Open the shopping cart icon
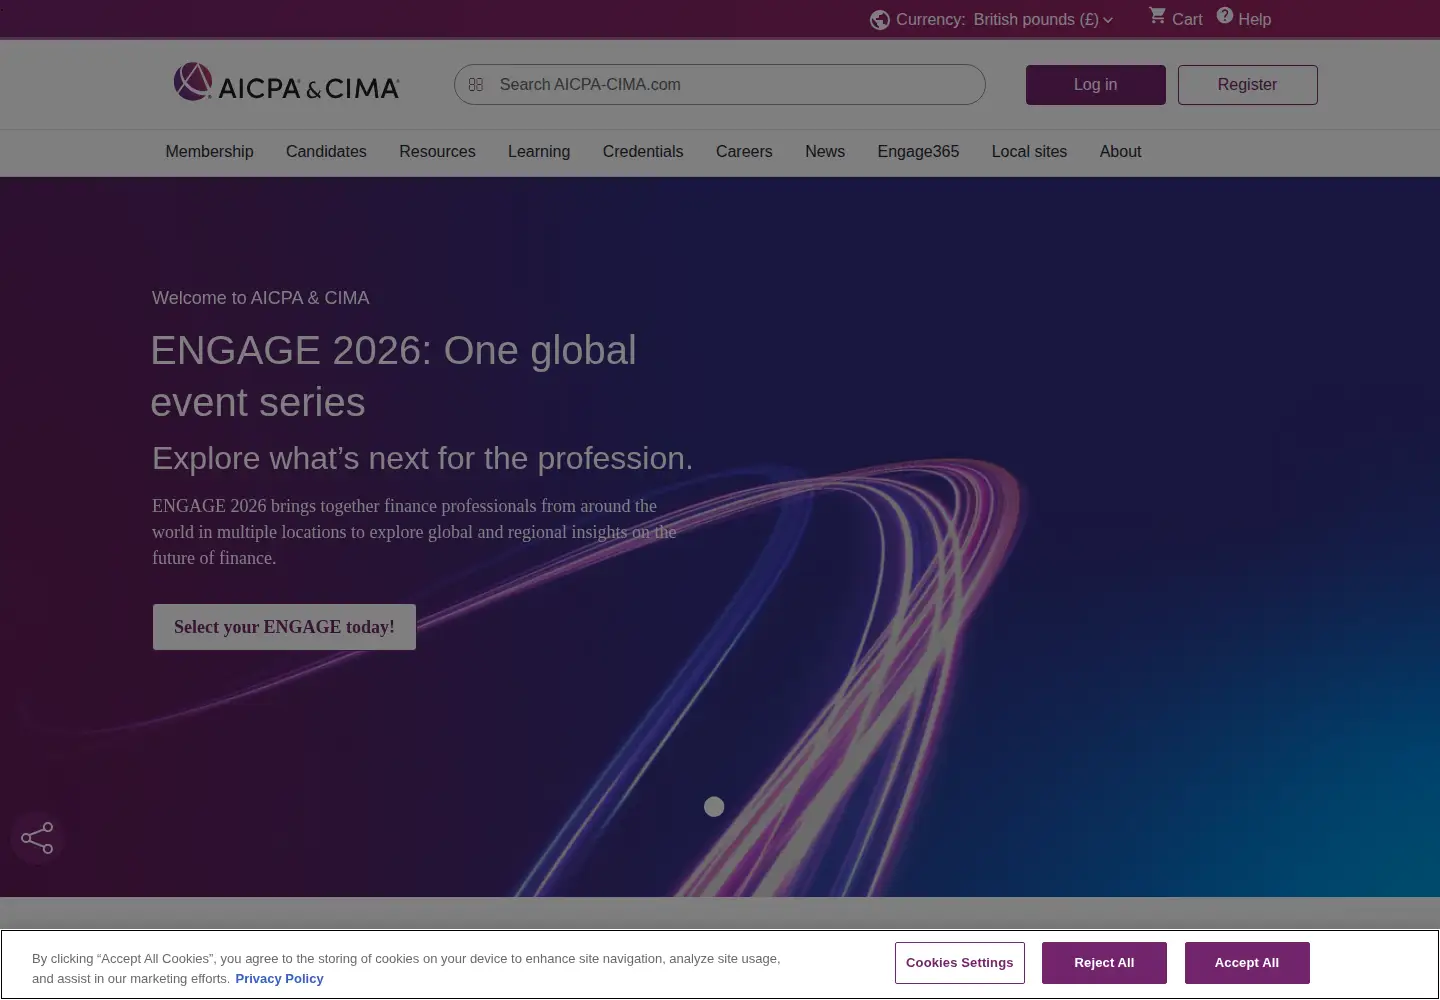 pos(1158,16)
